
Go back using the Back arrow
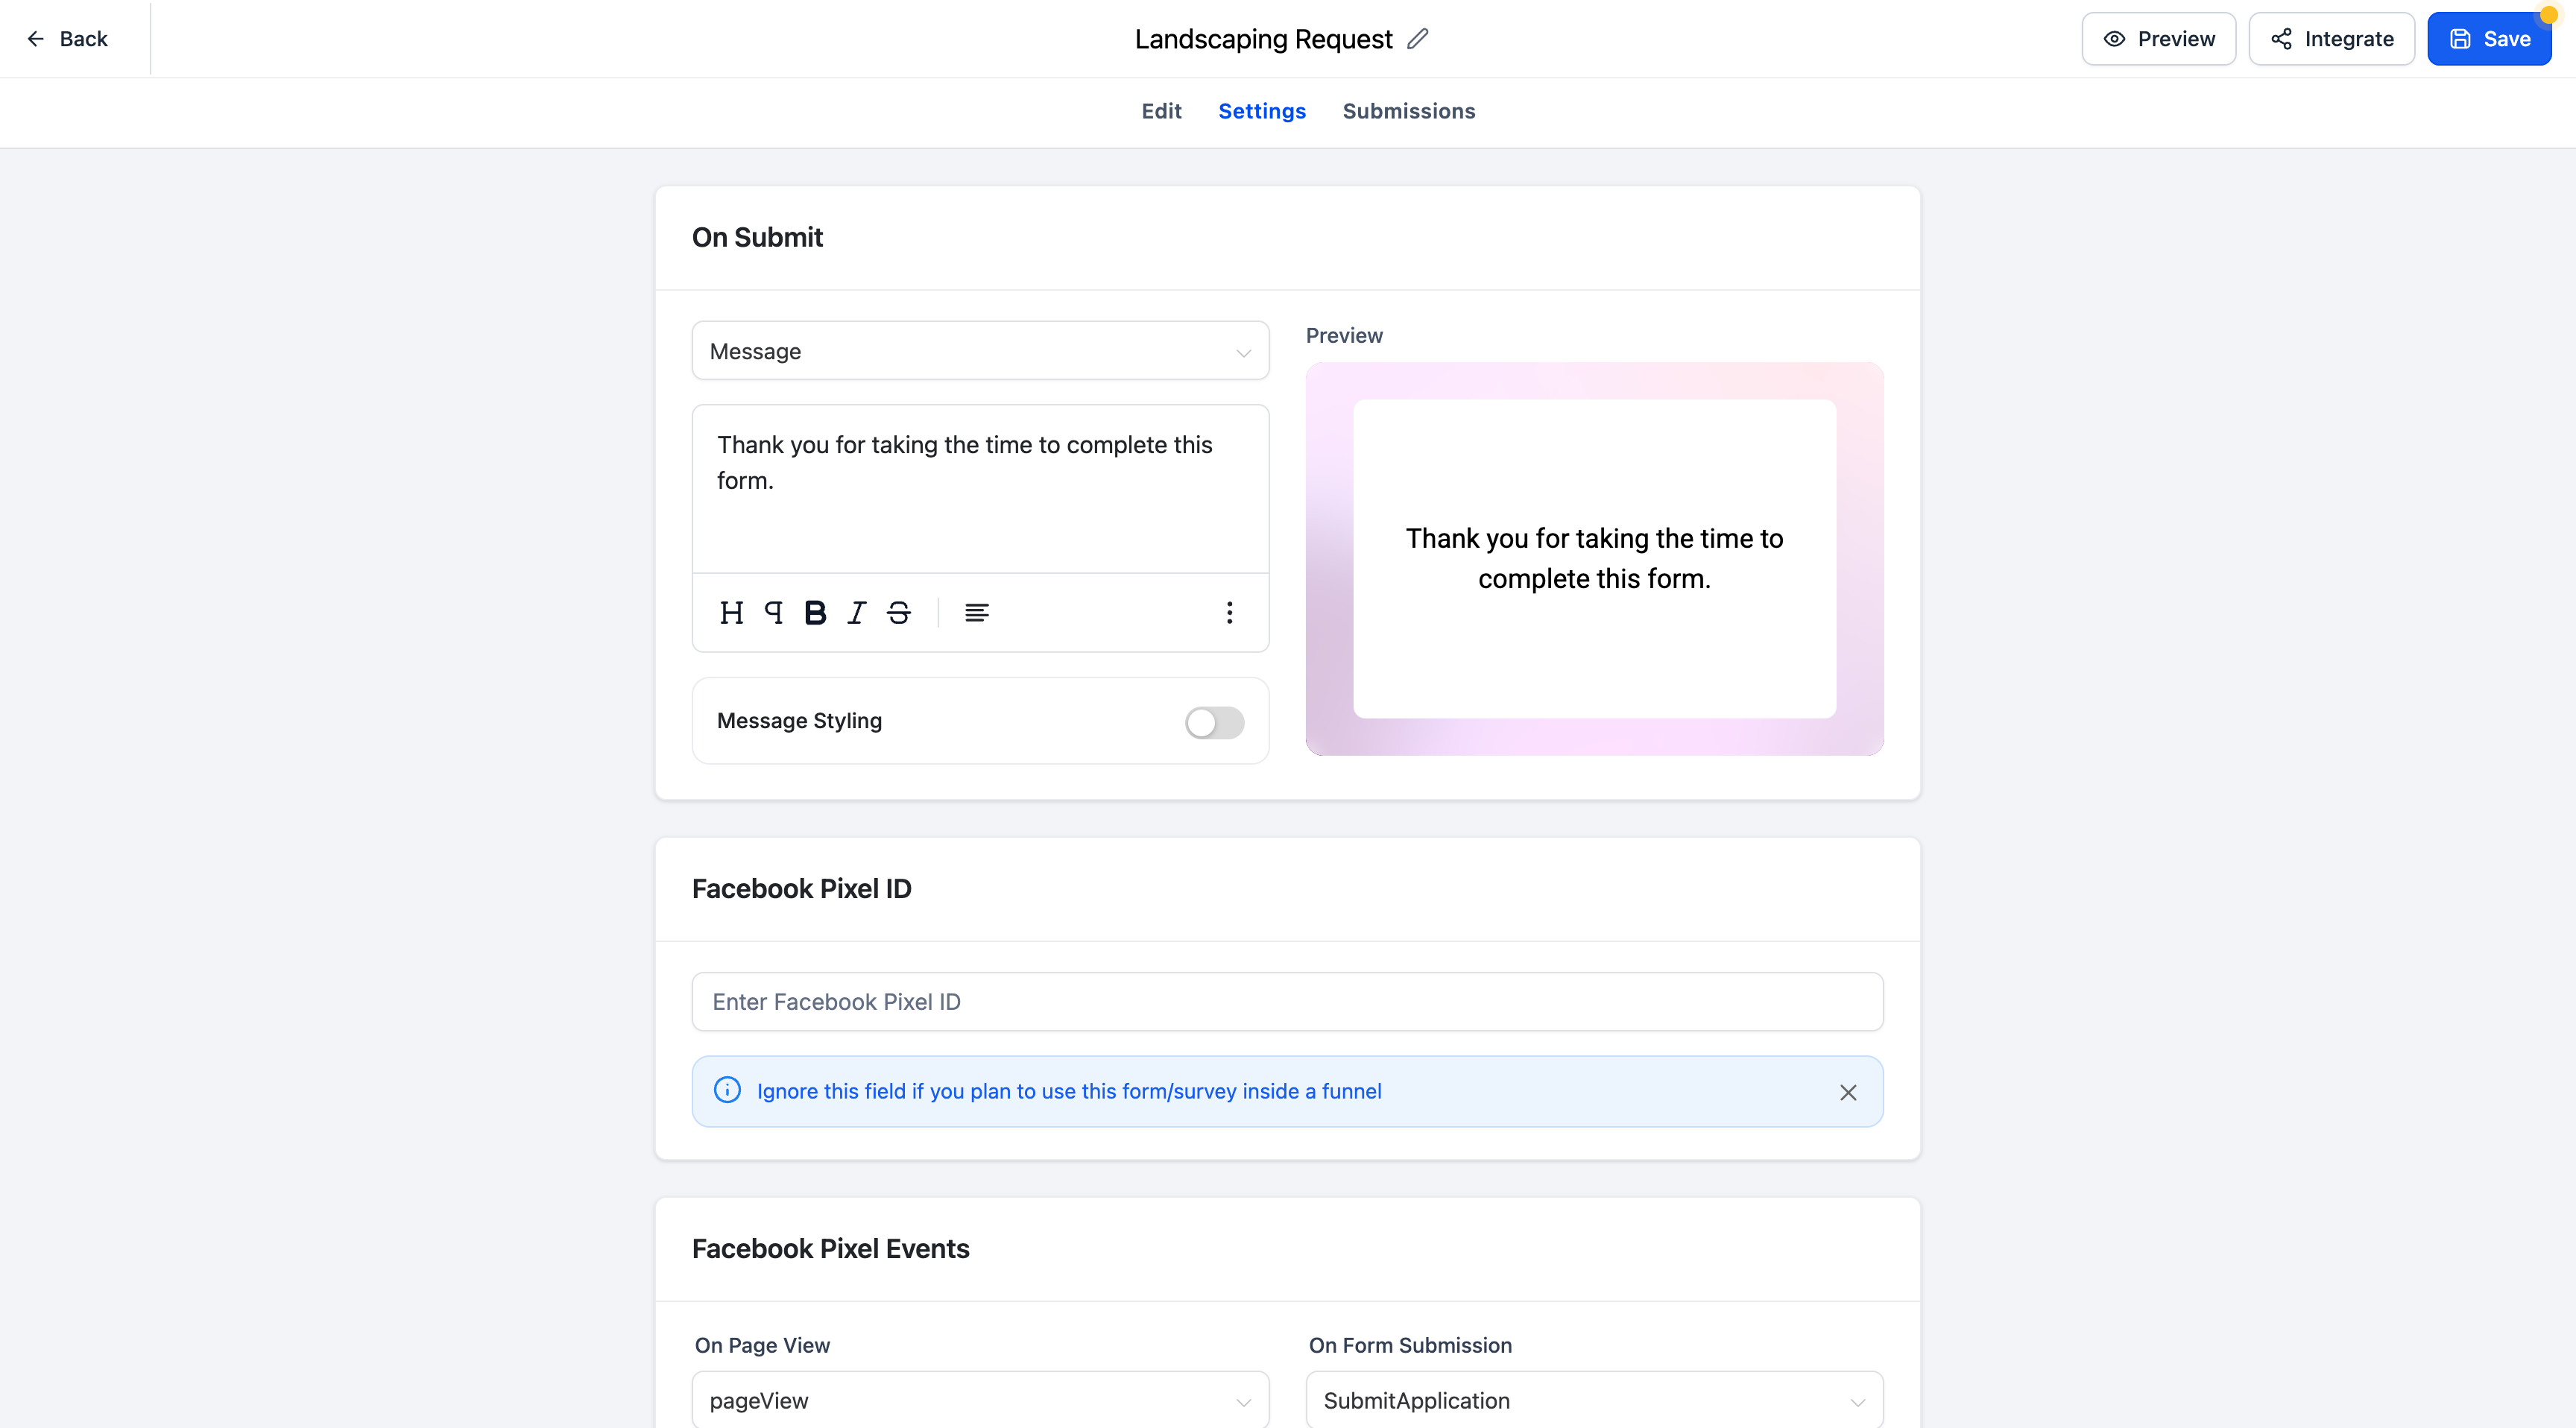tap(67, 39)
